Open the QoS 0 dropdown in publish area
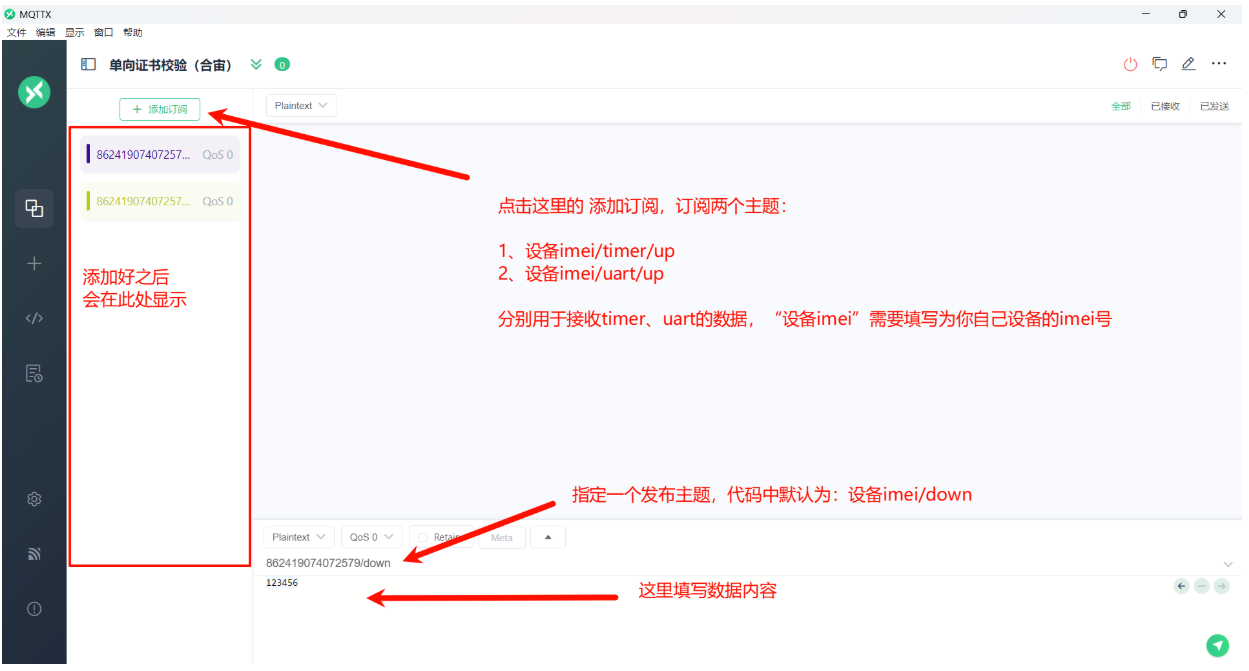 (x=372, y=537)
